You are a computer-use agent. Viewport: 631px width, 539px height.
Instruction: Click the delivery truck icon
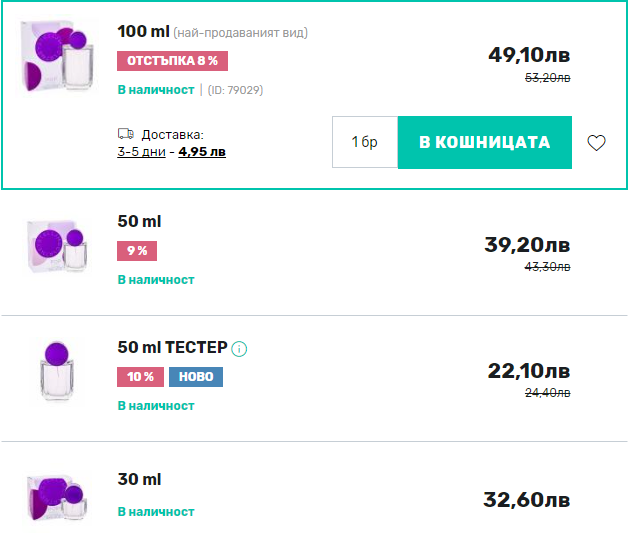click(126, 134)
